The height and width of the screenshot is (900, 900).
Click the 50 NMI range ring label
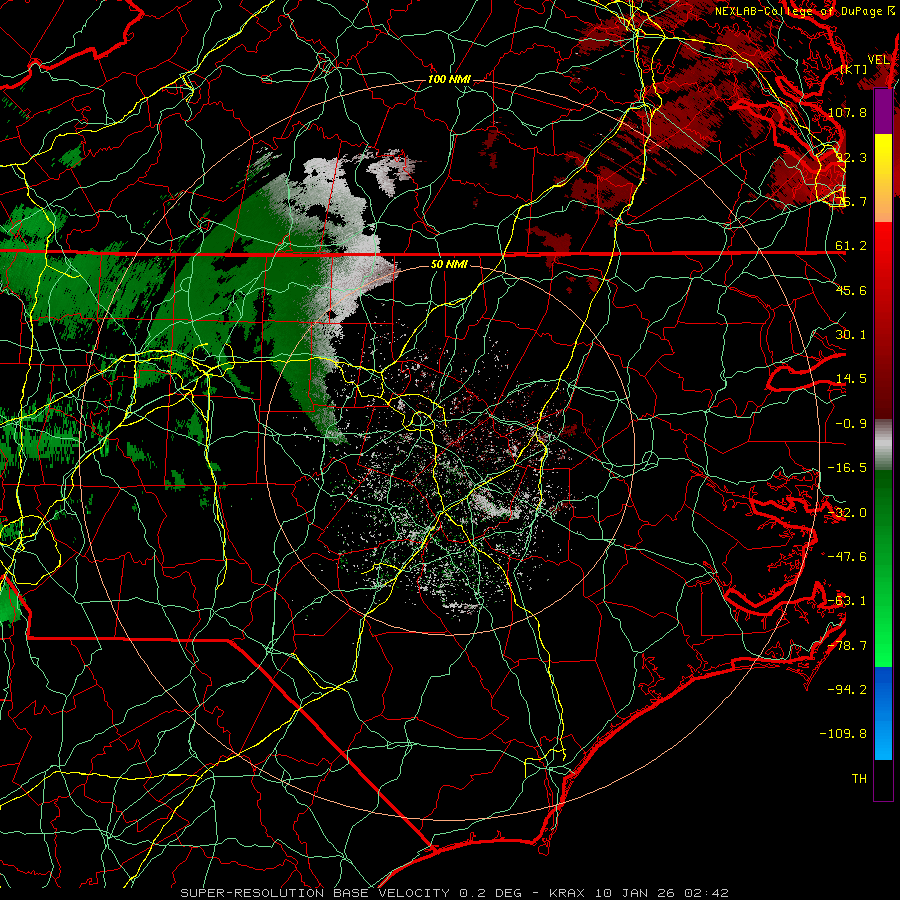pyautogui.click(x=449, y=264)
